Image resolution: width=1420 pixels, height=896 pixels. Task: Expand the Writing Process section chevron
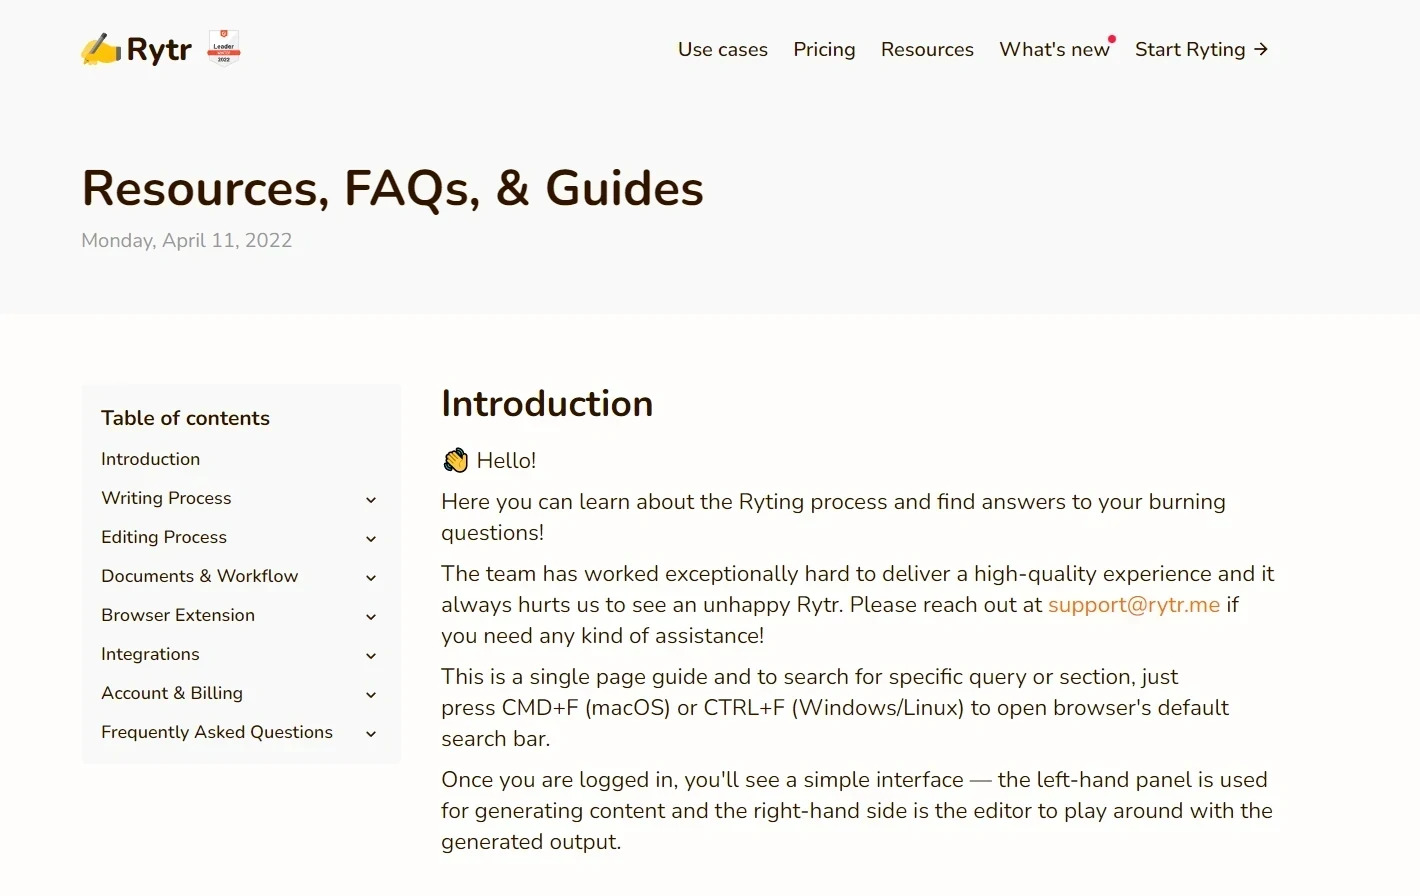[371, 499]
